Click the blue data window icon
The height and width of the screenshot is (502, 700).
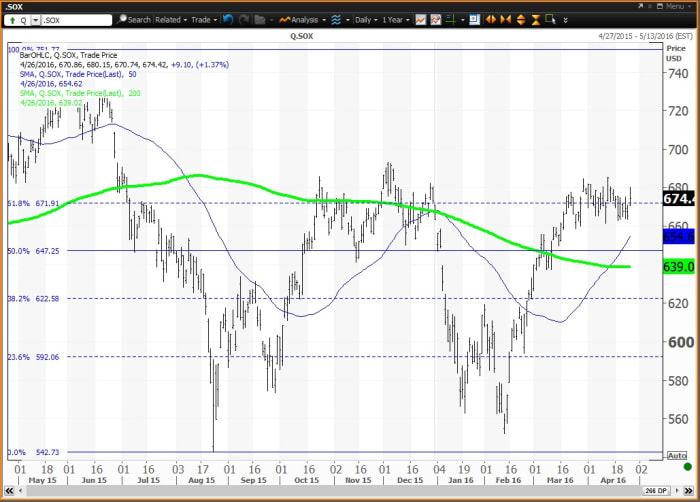pyautogui.click(x=475, y=20)
